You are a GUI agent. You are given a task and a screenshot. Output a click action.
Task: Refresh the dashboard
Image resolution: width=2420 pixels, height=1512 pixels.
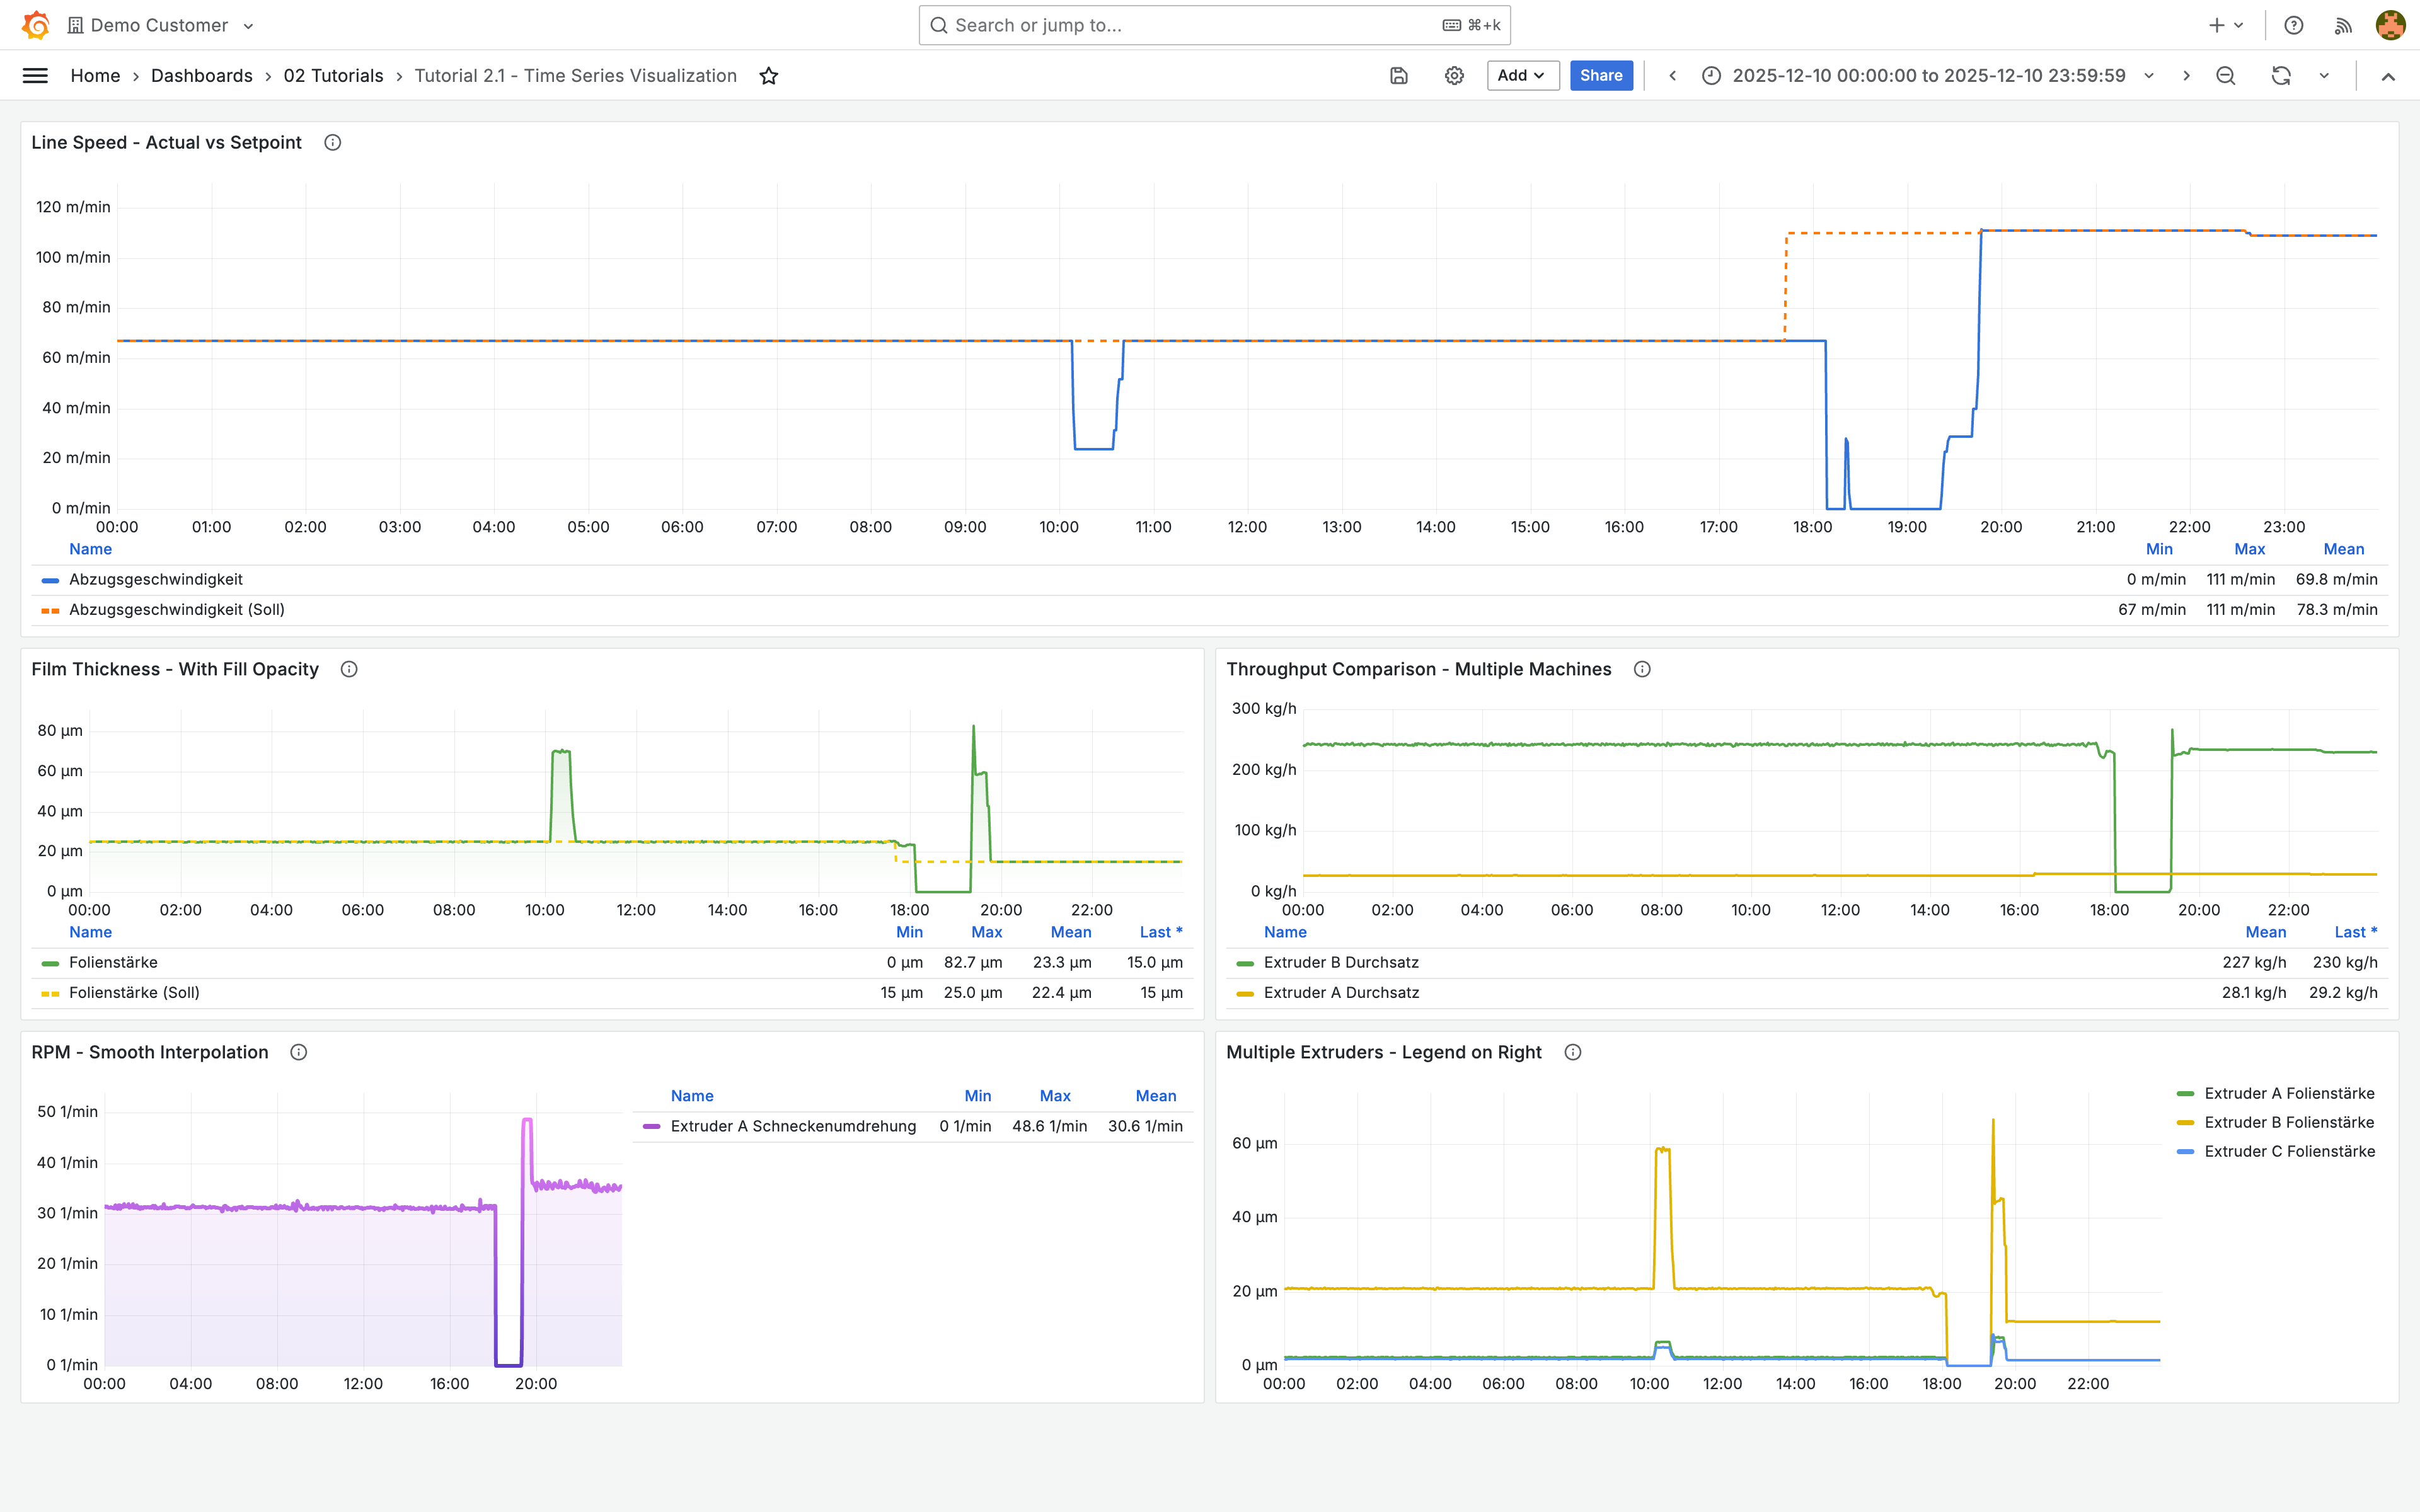(x=2281, y=76)
